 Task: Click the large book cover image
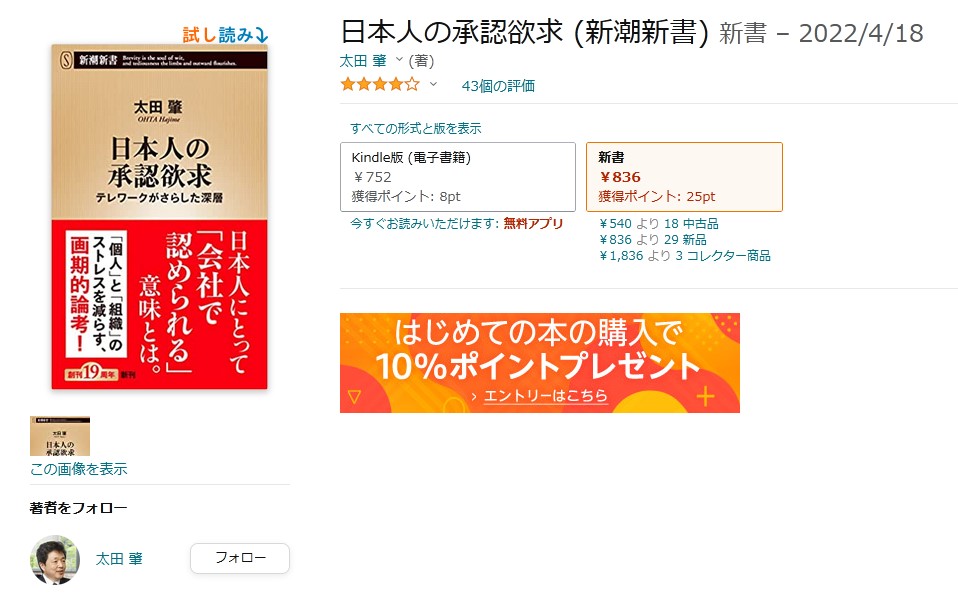click(159, 217)
